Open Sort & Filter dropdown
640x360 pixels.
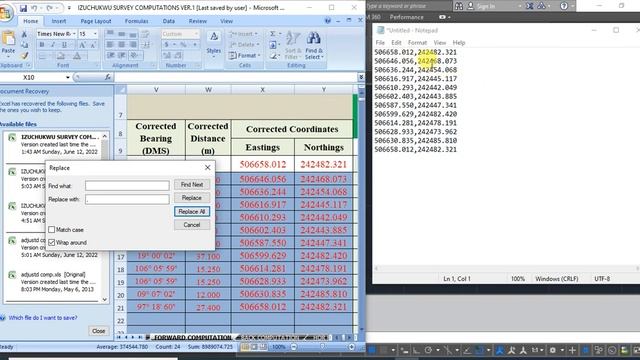pos(293,45)
